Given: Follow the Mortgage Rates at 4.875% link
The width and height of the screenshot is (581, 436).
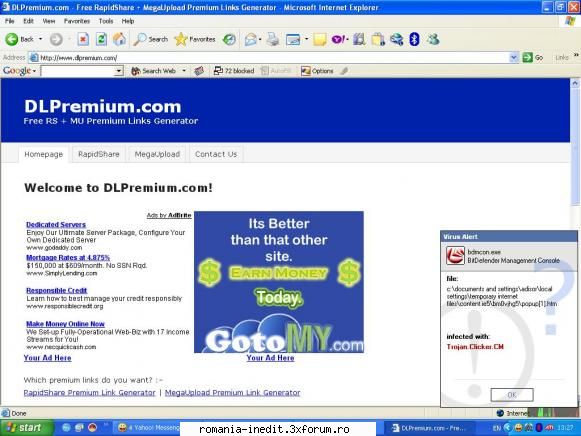Looking at the screenshot, I should [x=68, y=257].
